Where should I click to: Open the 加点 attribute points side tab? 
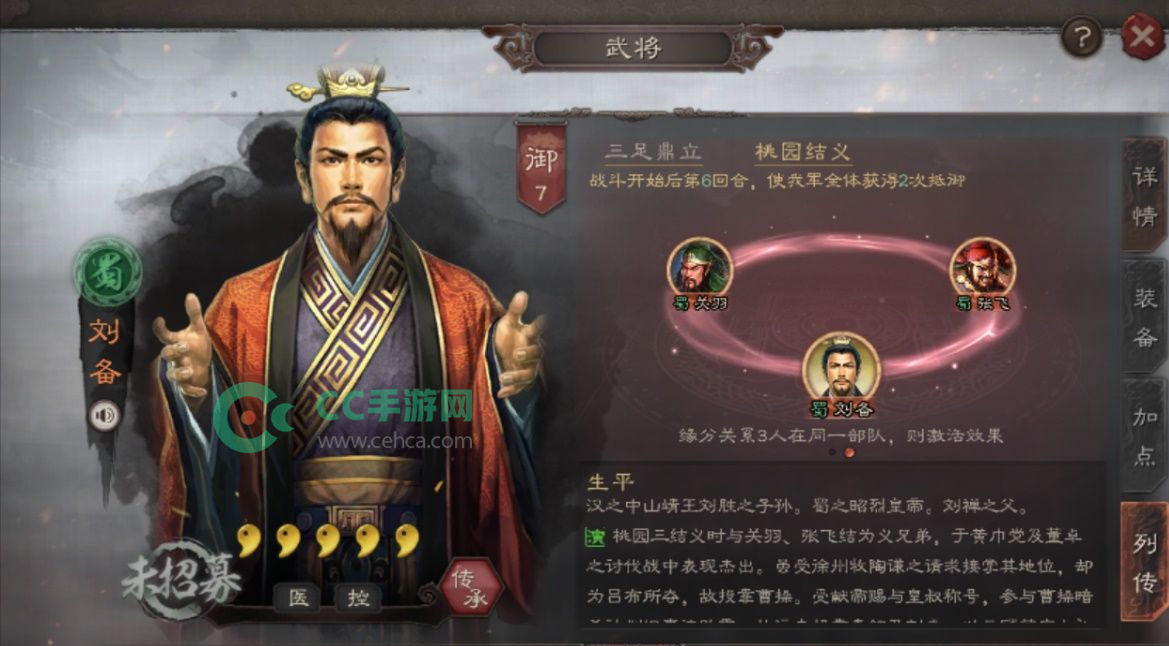coord(1144,435)
